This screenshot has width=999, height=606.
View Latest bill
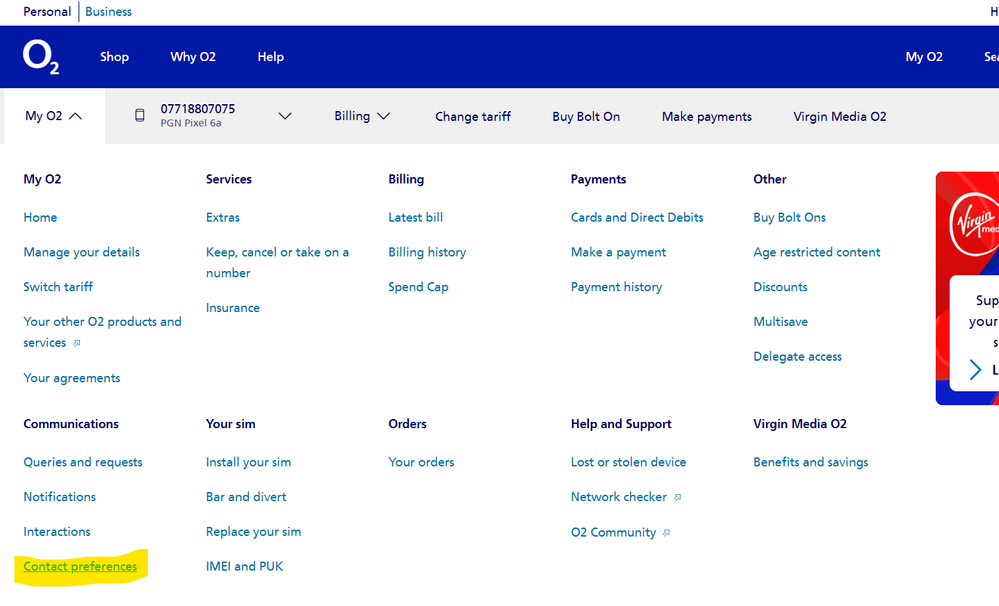(x=415, y=217)
